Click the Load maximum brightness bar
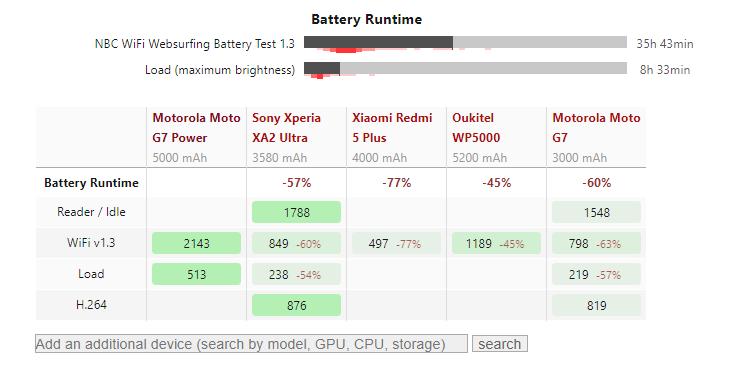Image resolution: width=752 pixels, height=379 pixels. point(465,69)
